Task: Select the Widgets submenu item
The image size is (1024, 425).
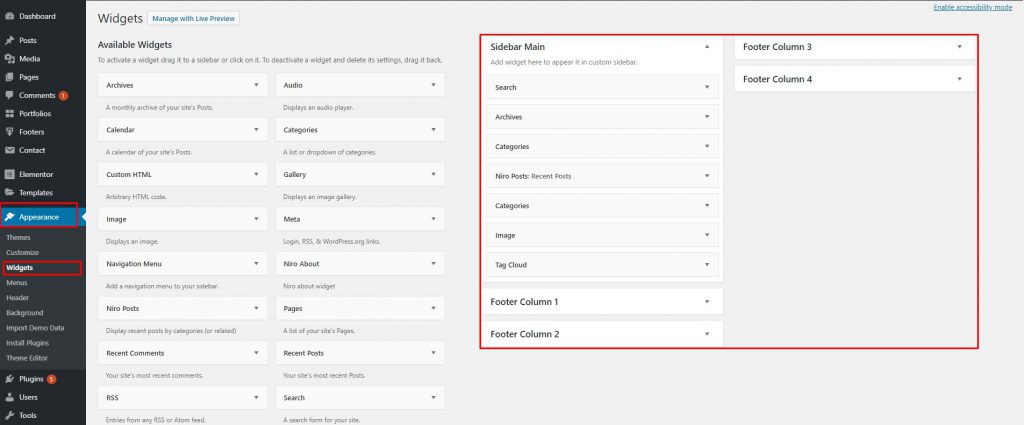Action: pyautogui.click(x=20, y=268)
